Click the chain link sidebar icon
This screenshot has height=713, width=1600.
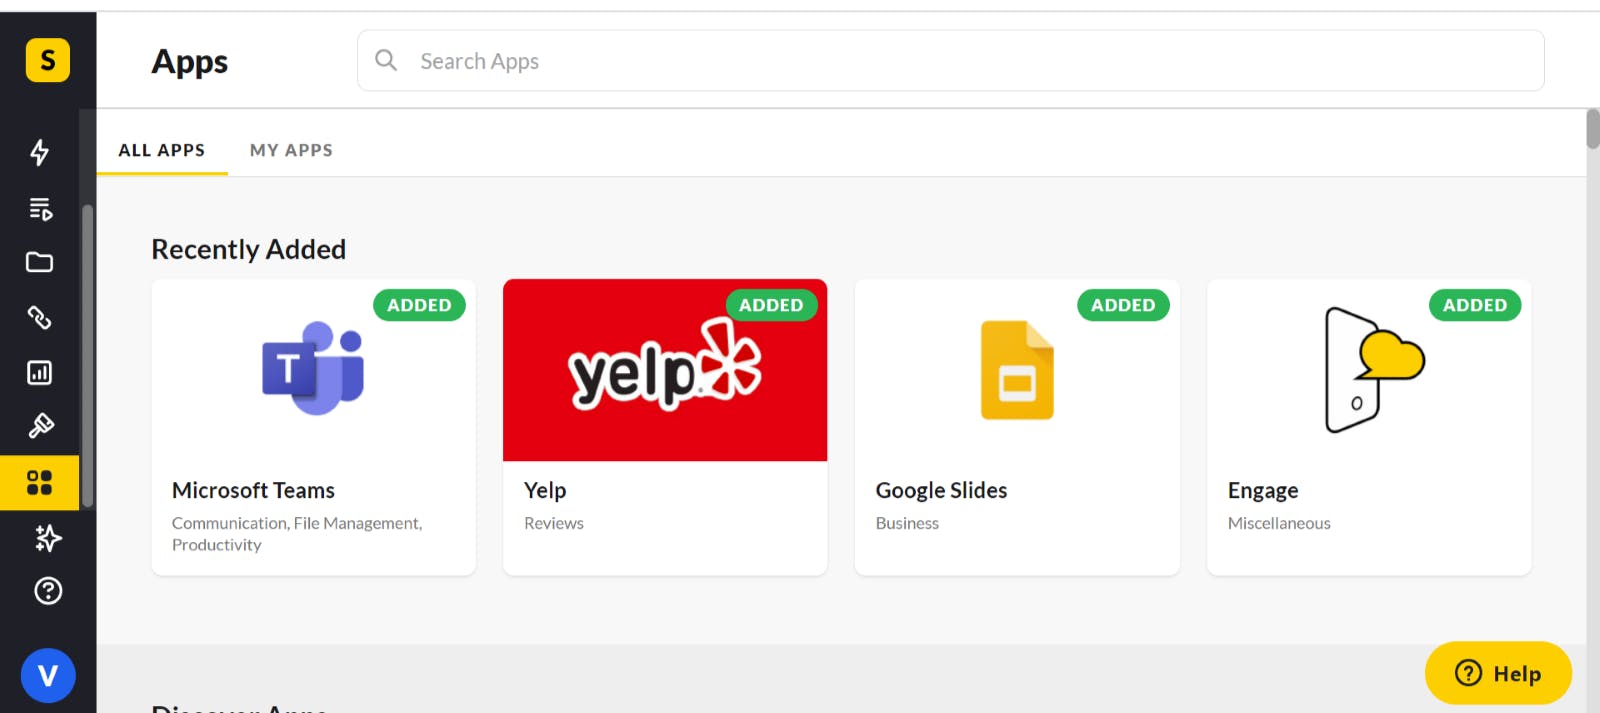[x=40, y=318]
